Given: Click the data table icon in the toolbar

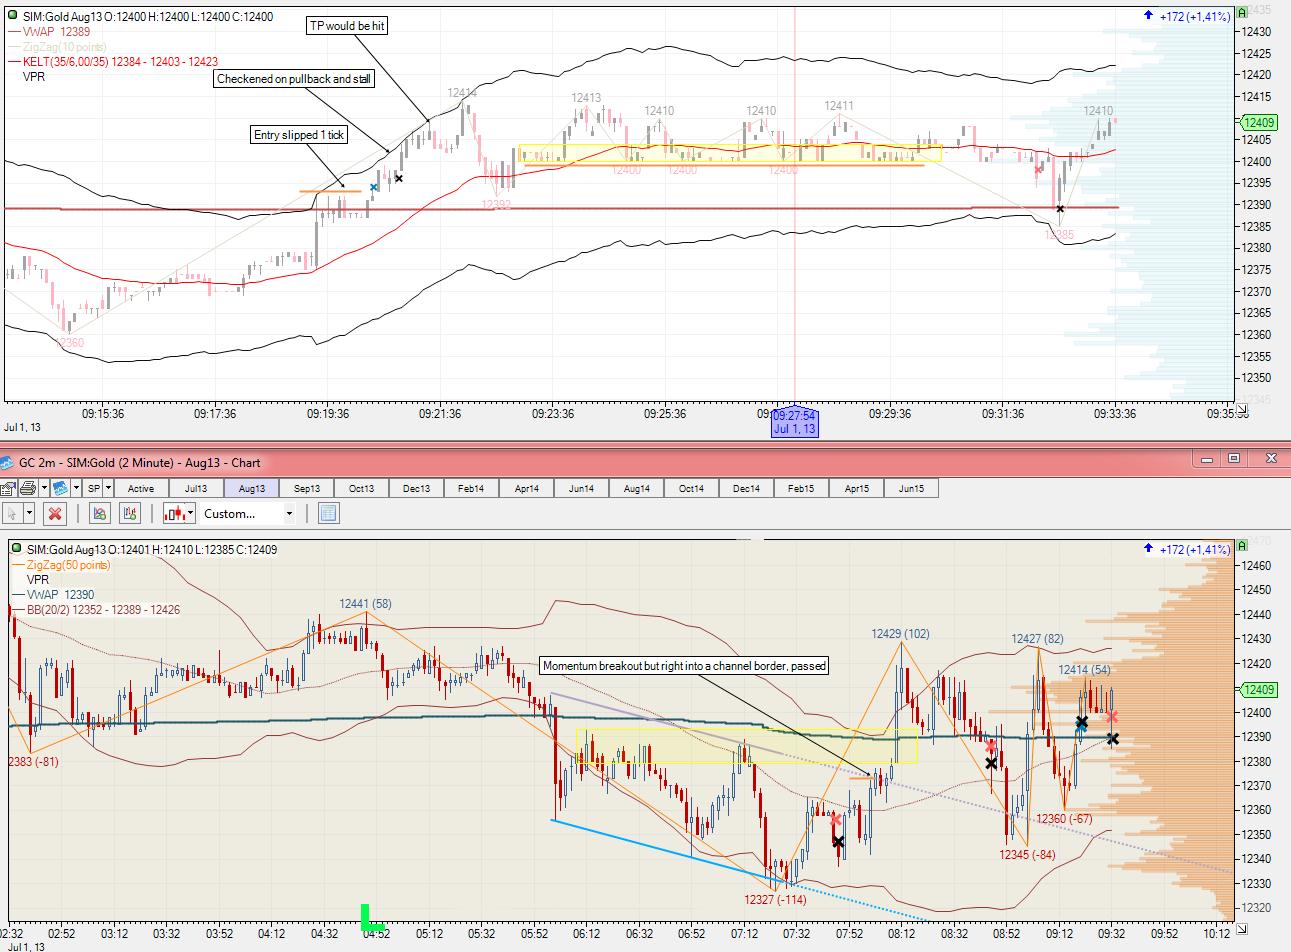Looking at the screenshot, I should coord(328,513).
